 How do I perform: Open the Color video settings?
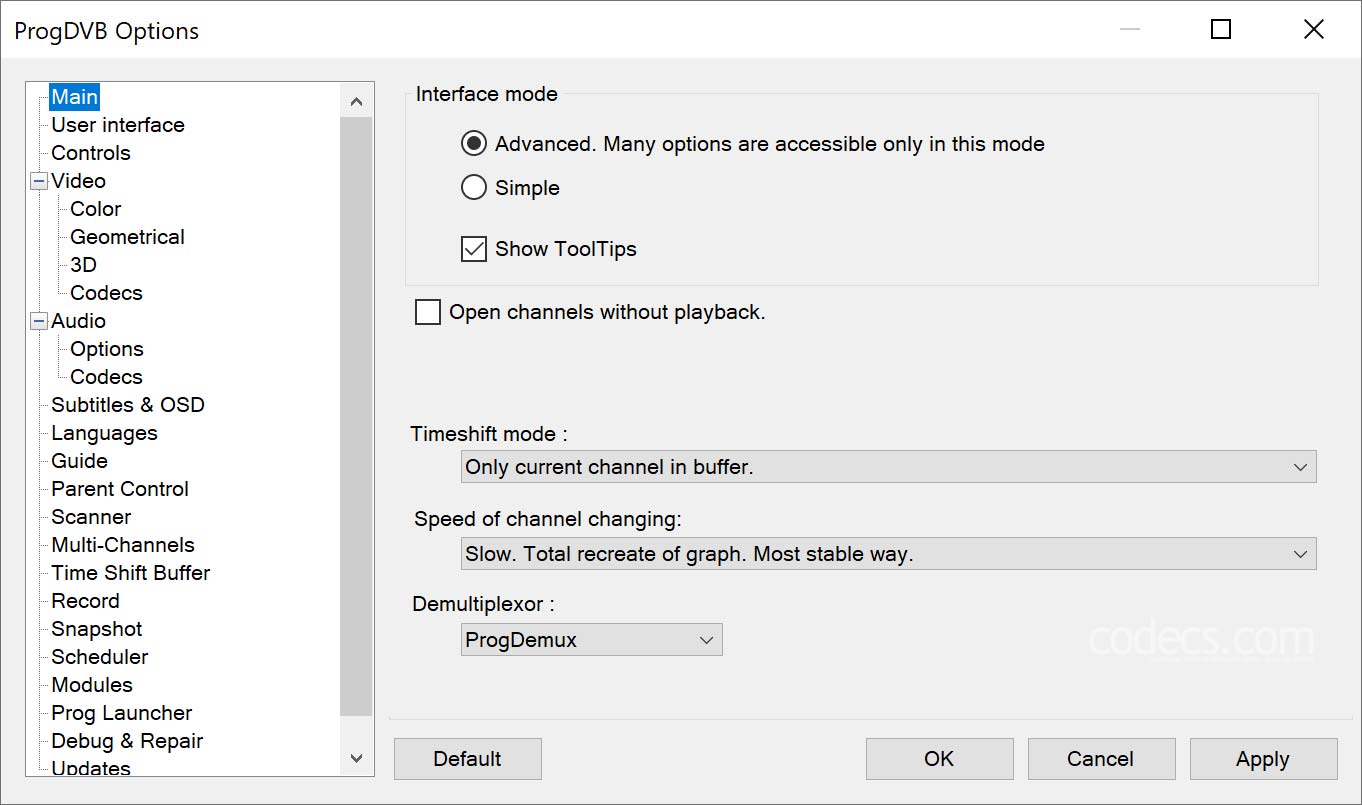(96, 209)
